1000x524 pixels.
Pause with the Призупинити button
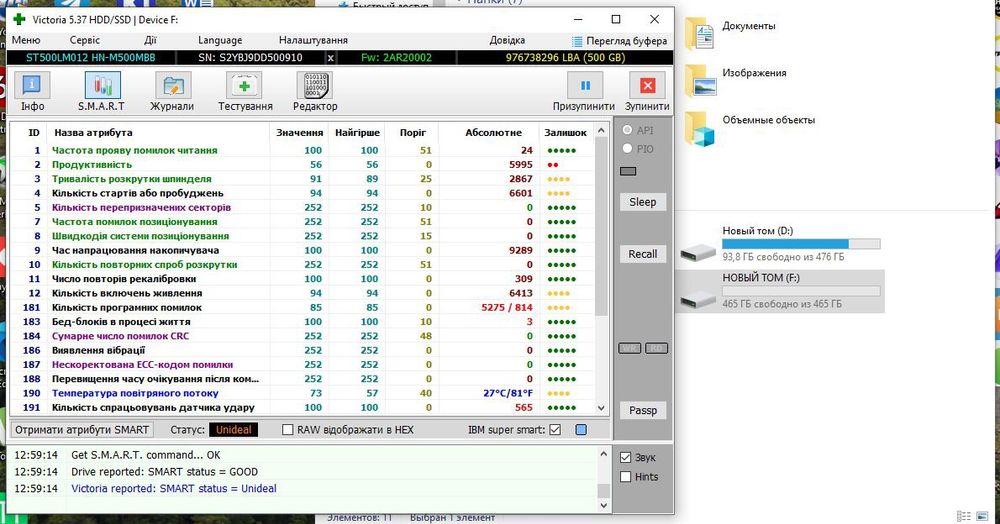[585, 85]
